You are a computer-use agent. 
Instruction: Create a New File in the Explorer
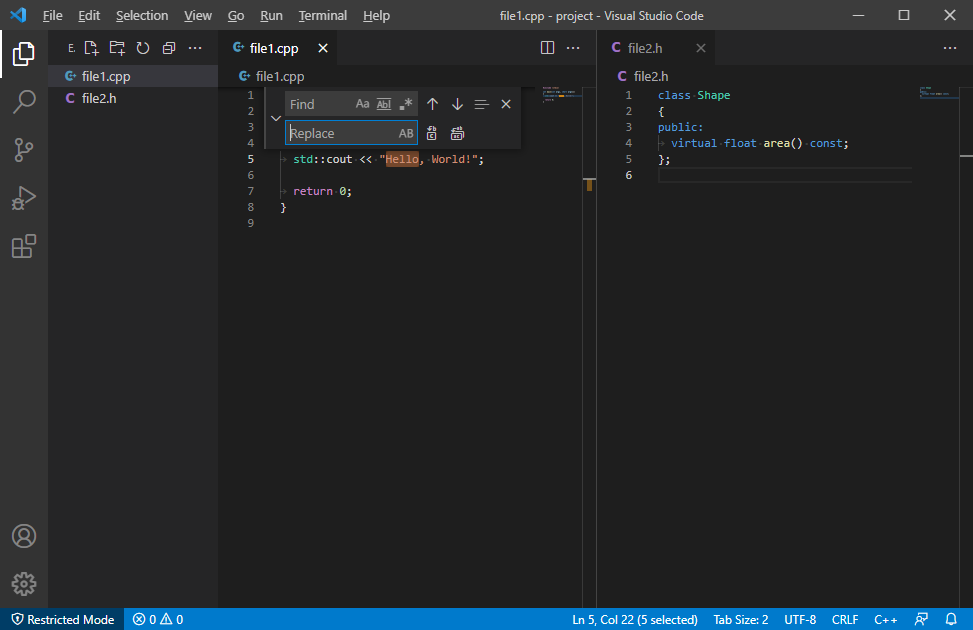pos(92,47)
